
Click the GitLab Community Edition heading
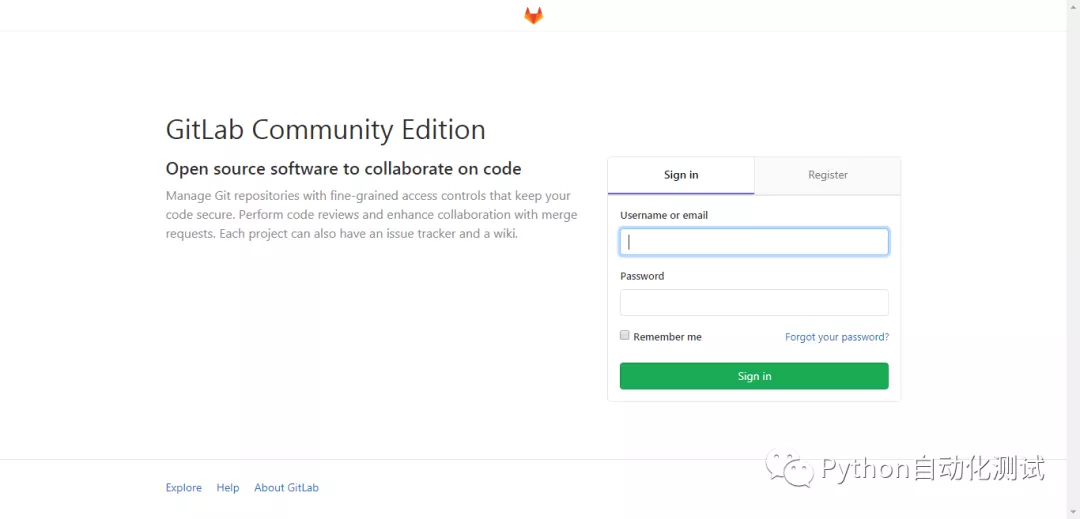pyautogui.click(x=326, y=129)
